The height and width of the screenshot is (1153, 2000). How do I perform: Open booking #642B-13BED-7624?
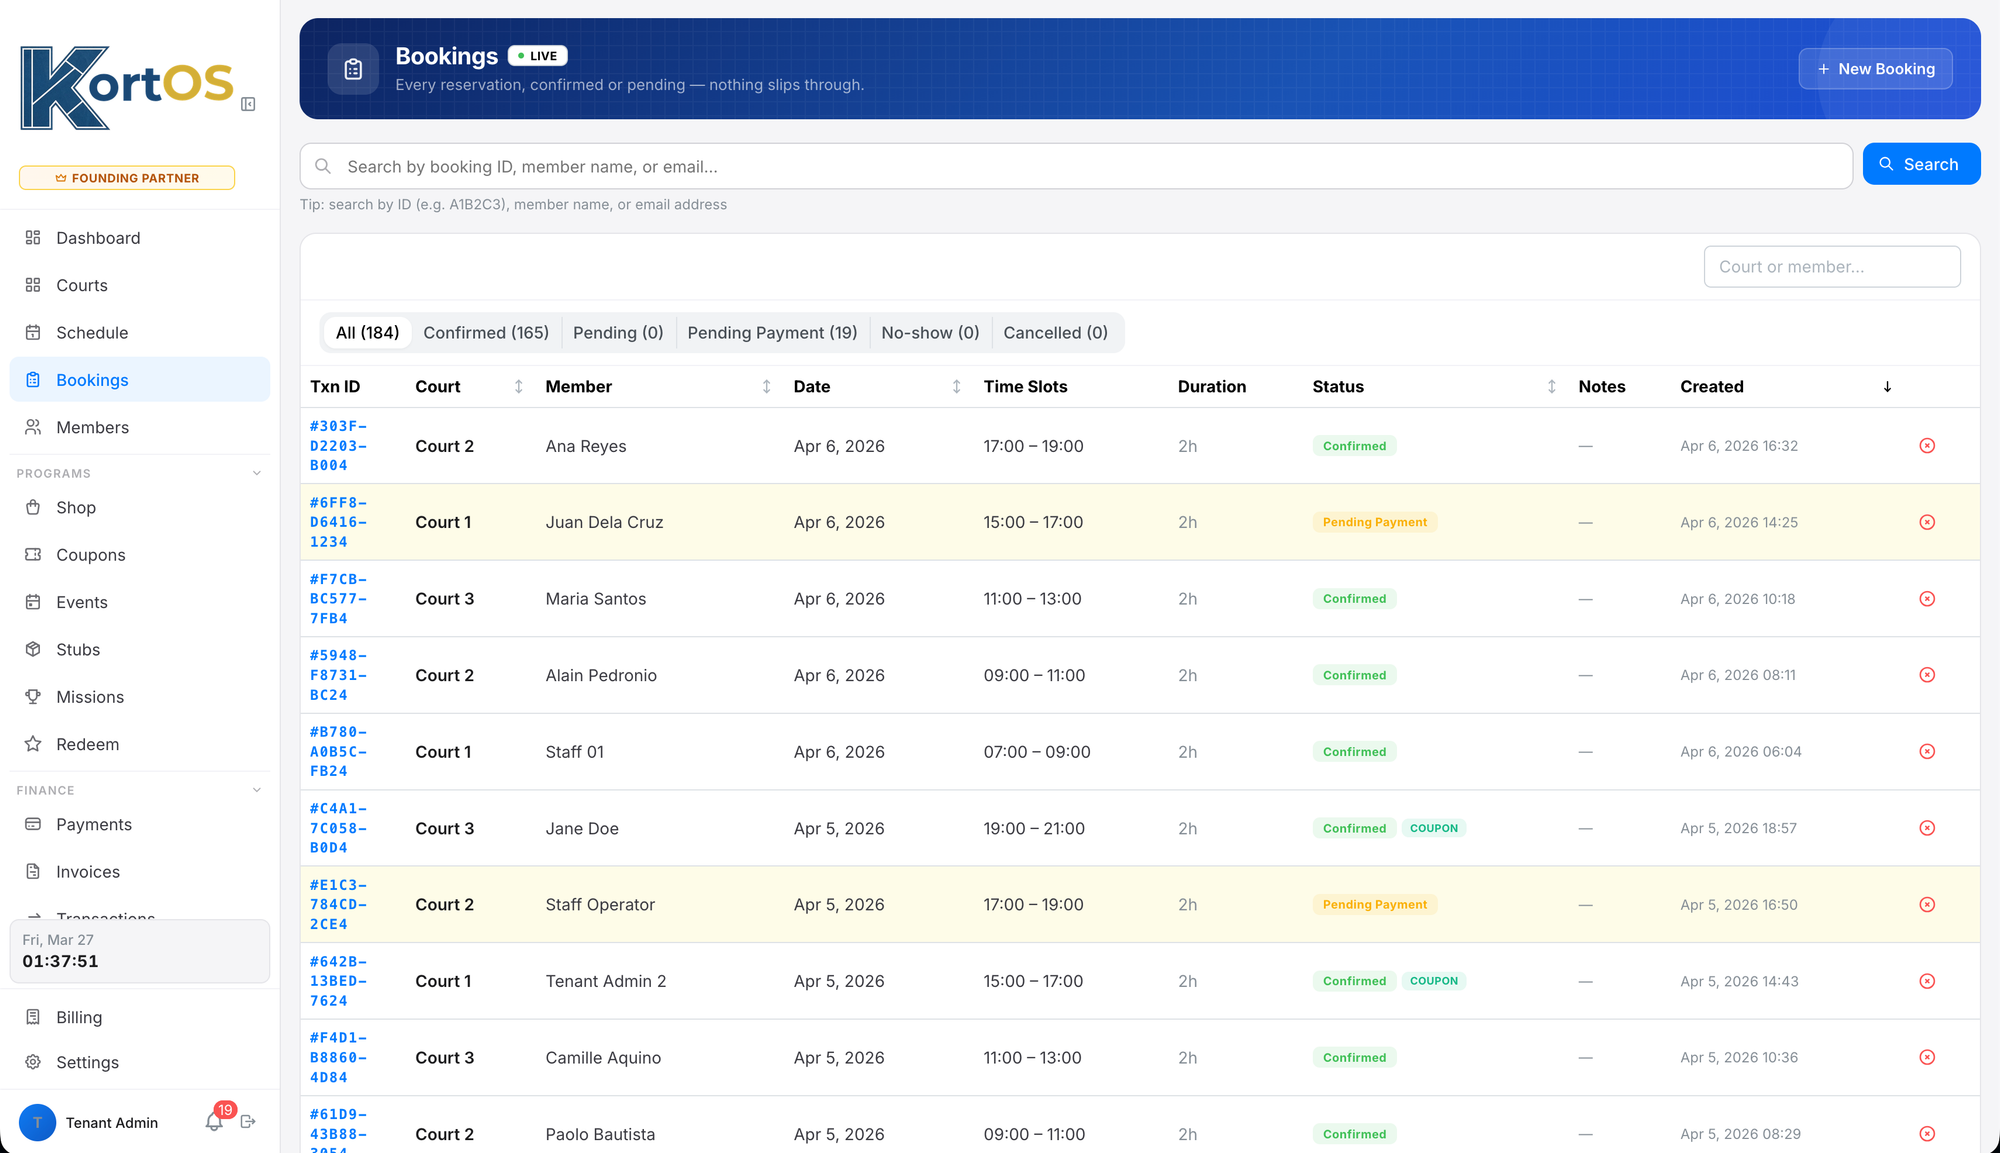coord(338,981)
